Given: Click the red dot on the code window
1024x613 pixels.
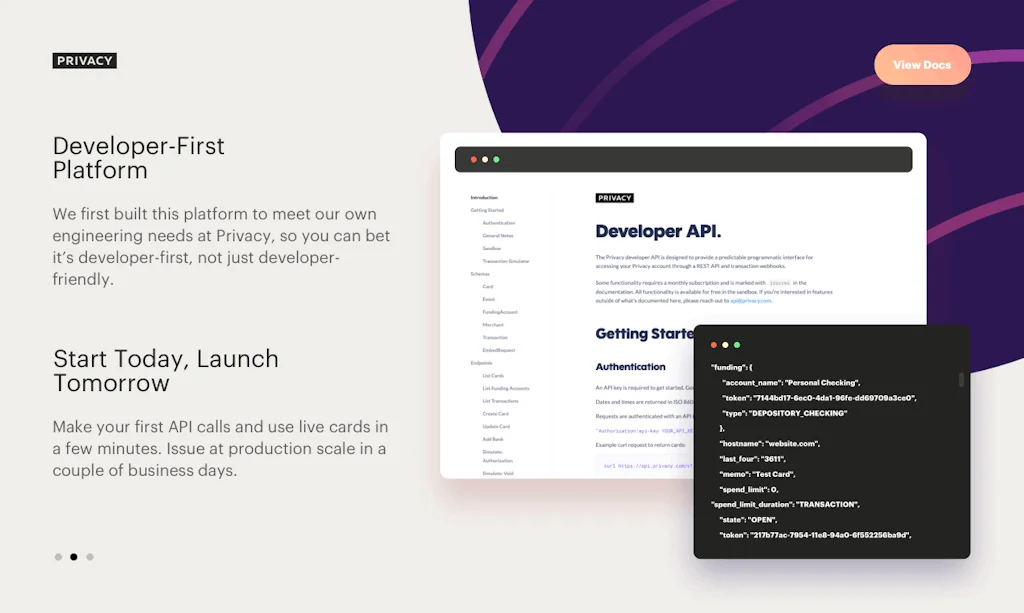Looking at the screenshot, I should (x=714, y=345).
